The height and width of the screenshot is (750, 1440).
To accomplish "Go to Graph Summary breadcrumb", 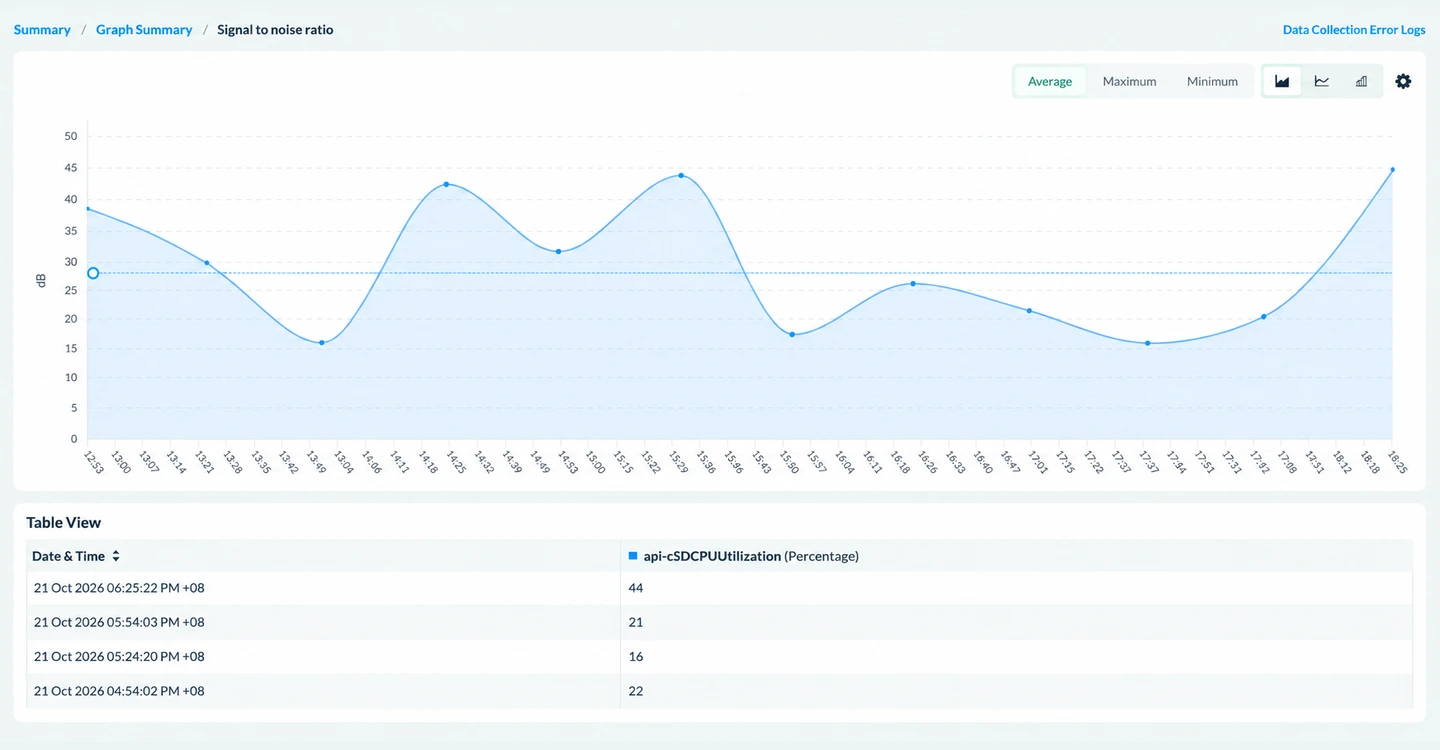I will click(144, 30).
